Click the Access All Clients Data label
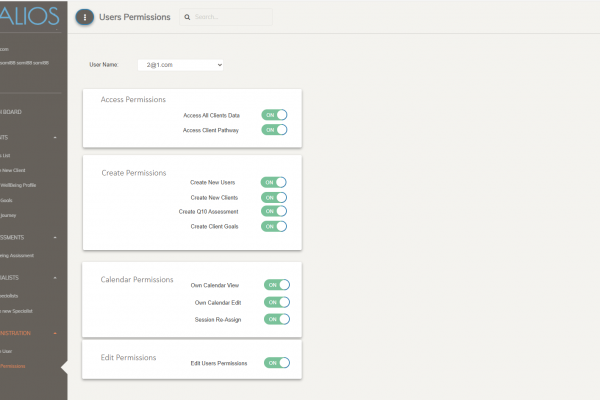 [212, 116]
